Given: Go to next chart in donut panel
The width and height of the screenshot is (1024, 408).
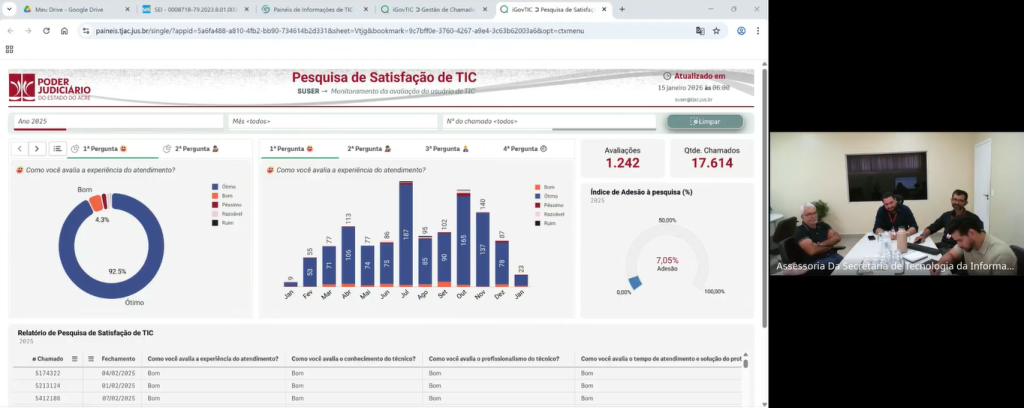Looking at the screenshot, I should click(x=37, y=149).
